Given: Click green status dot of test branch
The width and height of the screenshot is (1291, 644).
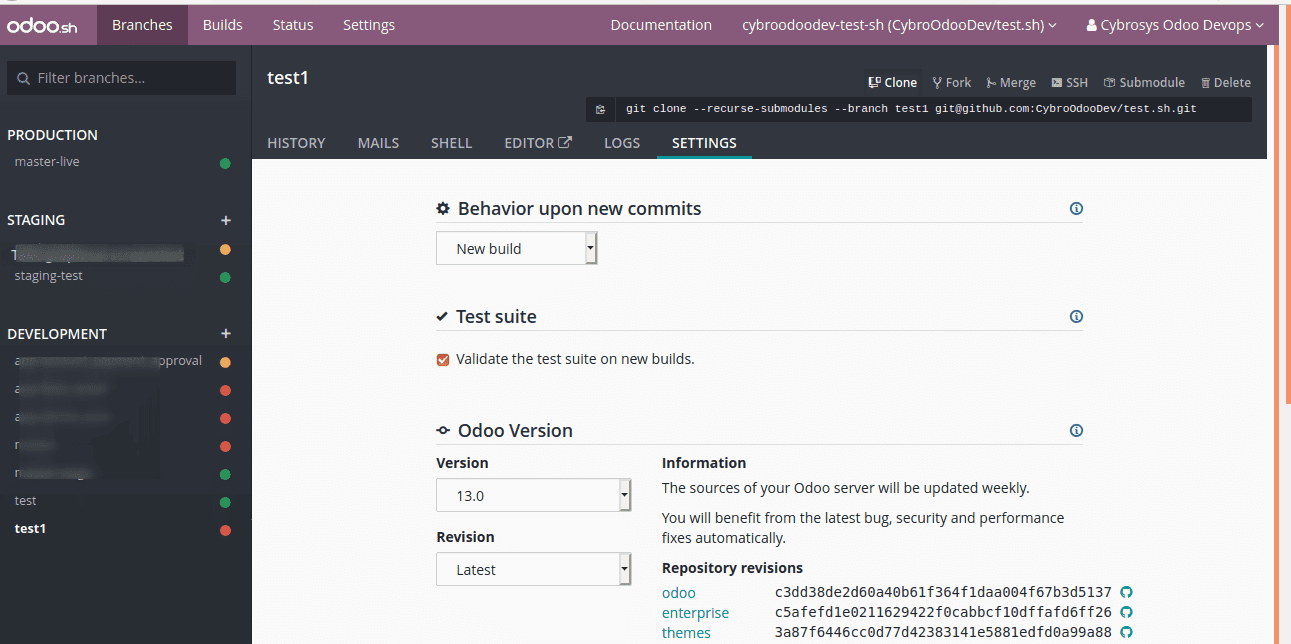Looking at the screenshot, I should [x=225, y=502].
